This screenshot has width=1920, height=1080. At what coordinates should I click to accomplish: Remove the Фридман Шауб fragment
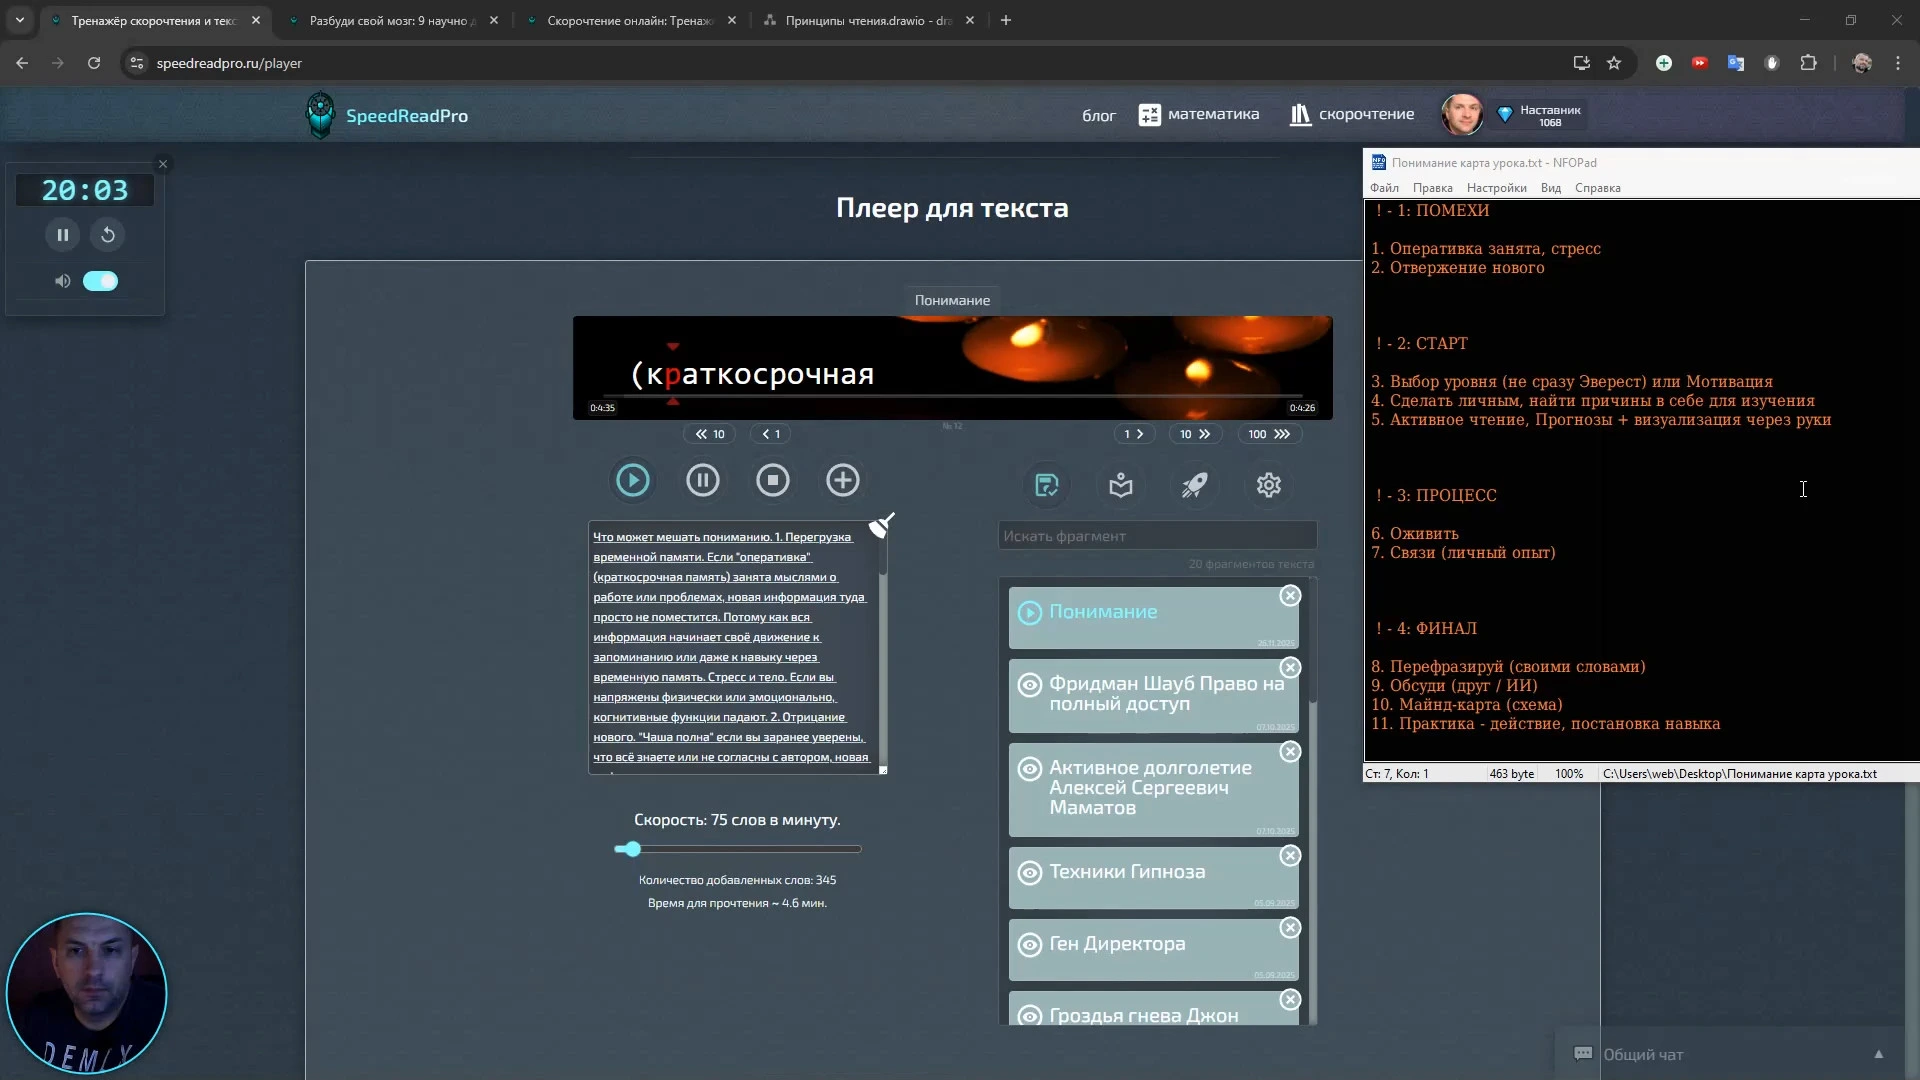tap(1290, 668)
